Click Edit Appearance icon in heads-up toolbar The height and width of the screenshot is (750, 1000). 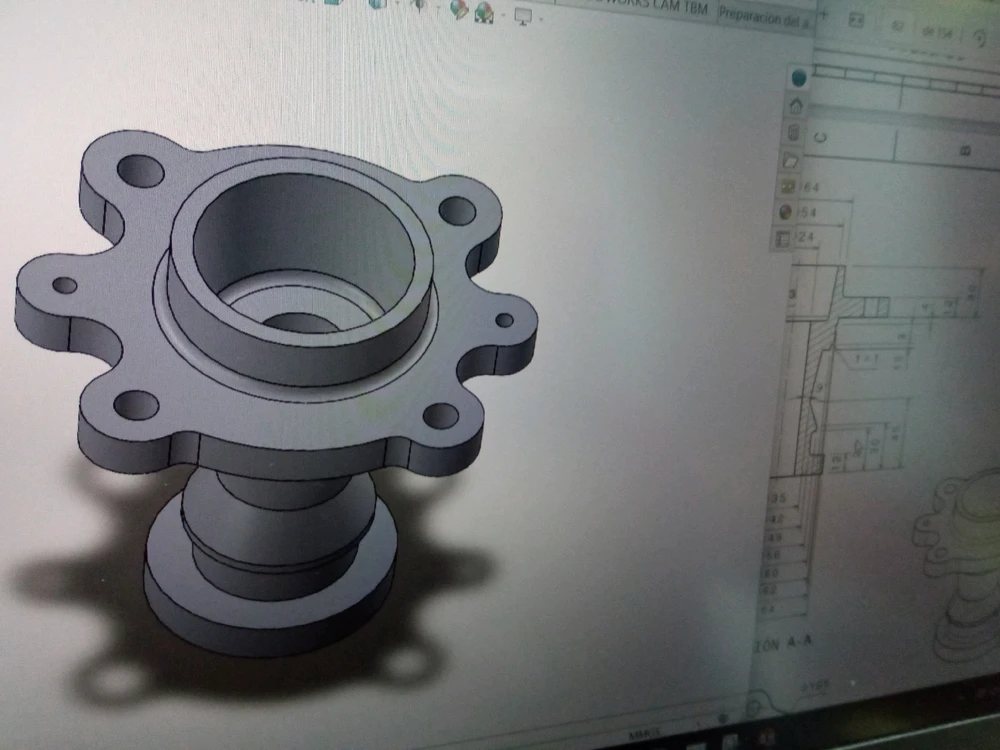point(459,10)
